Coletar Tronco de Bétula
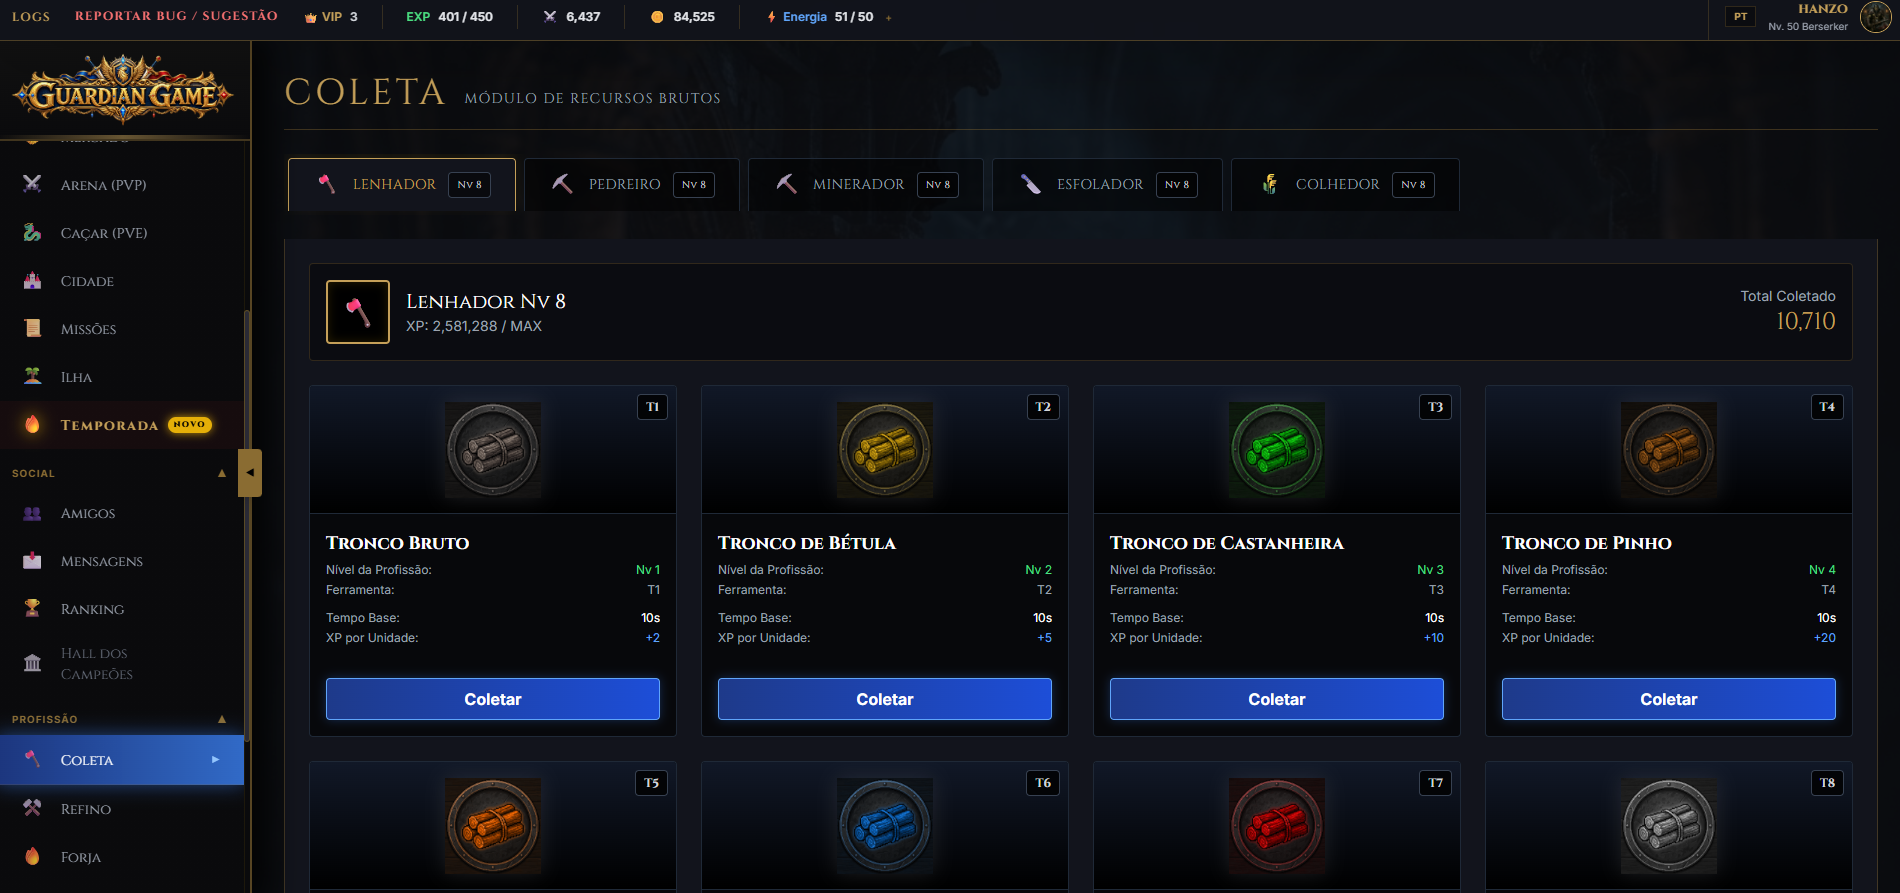Screen dimensions: 1900x893 coord(885,699)
